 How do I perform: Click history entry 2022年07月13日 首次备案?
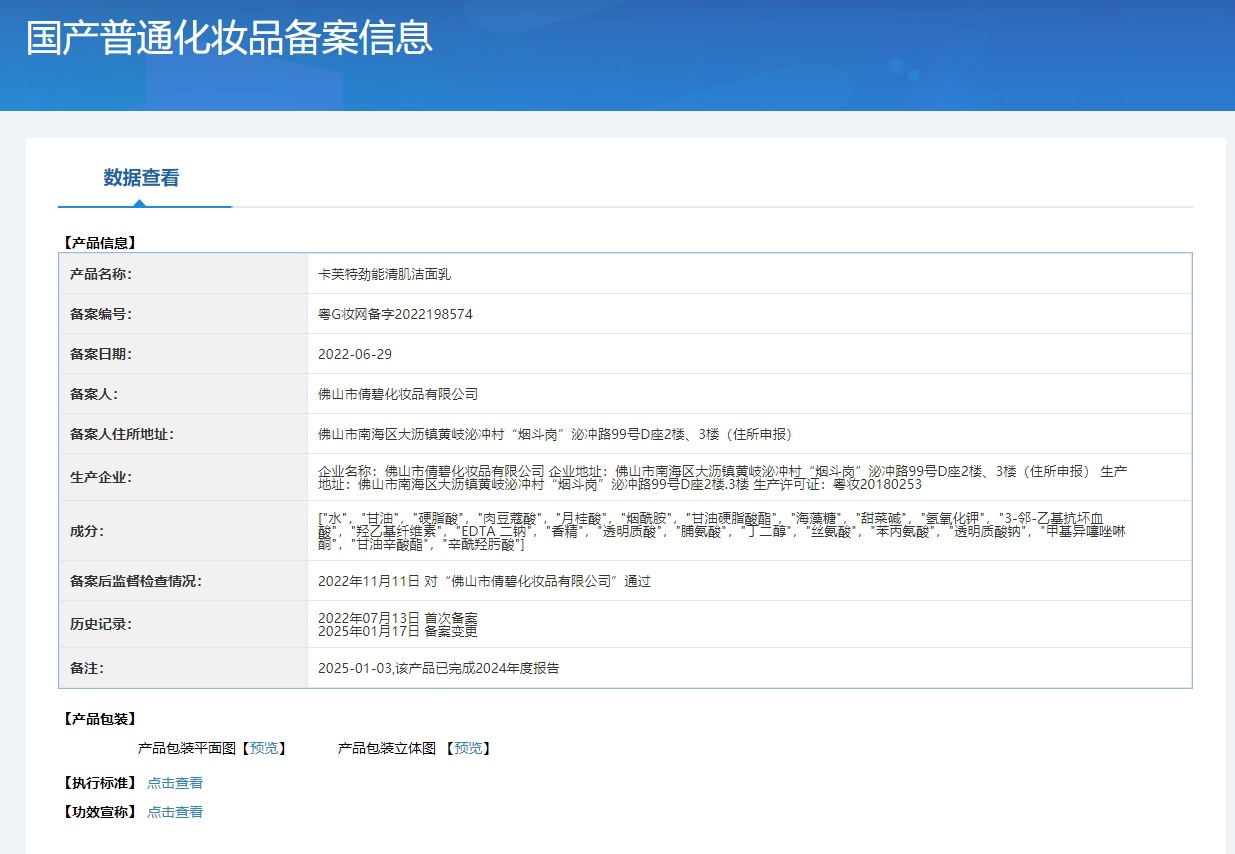coord(397,618)
